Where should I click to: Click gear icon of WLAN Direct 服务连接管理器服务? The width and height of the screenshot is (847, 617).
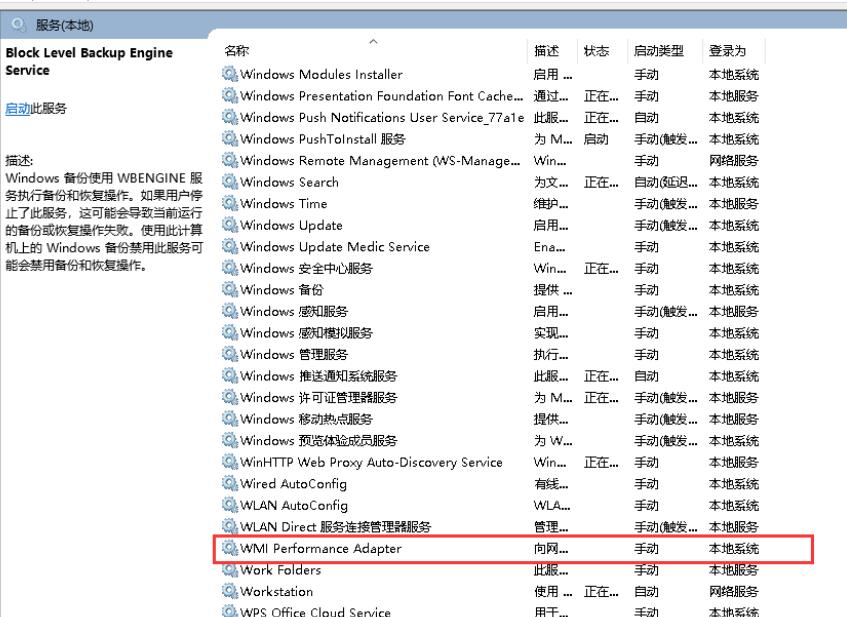[x=230, y=526]
